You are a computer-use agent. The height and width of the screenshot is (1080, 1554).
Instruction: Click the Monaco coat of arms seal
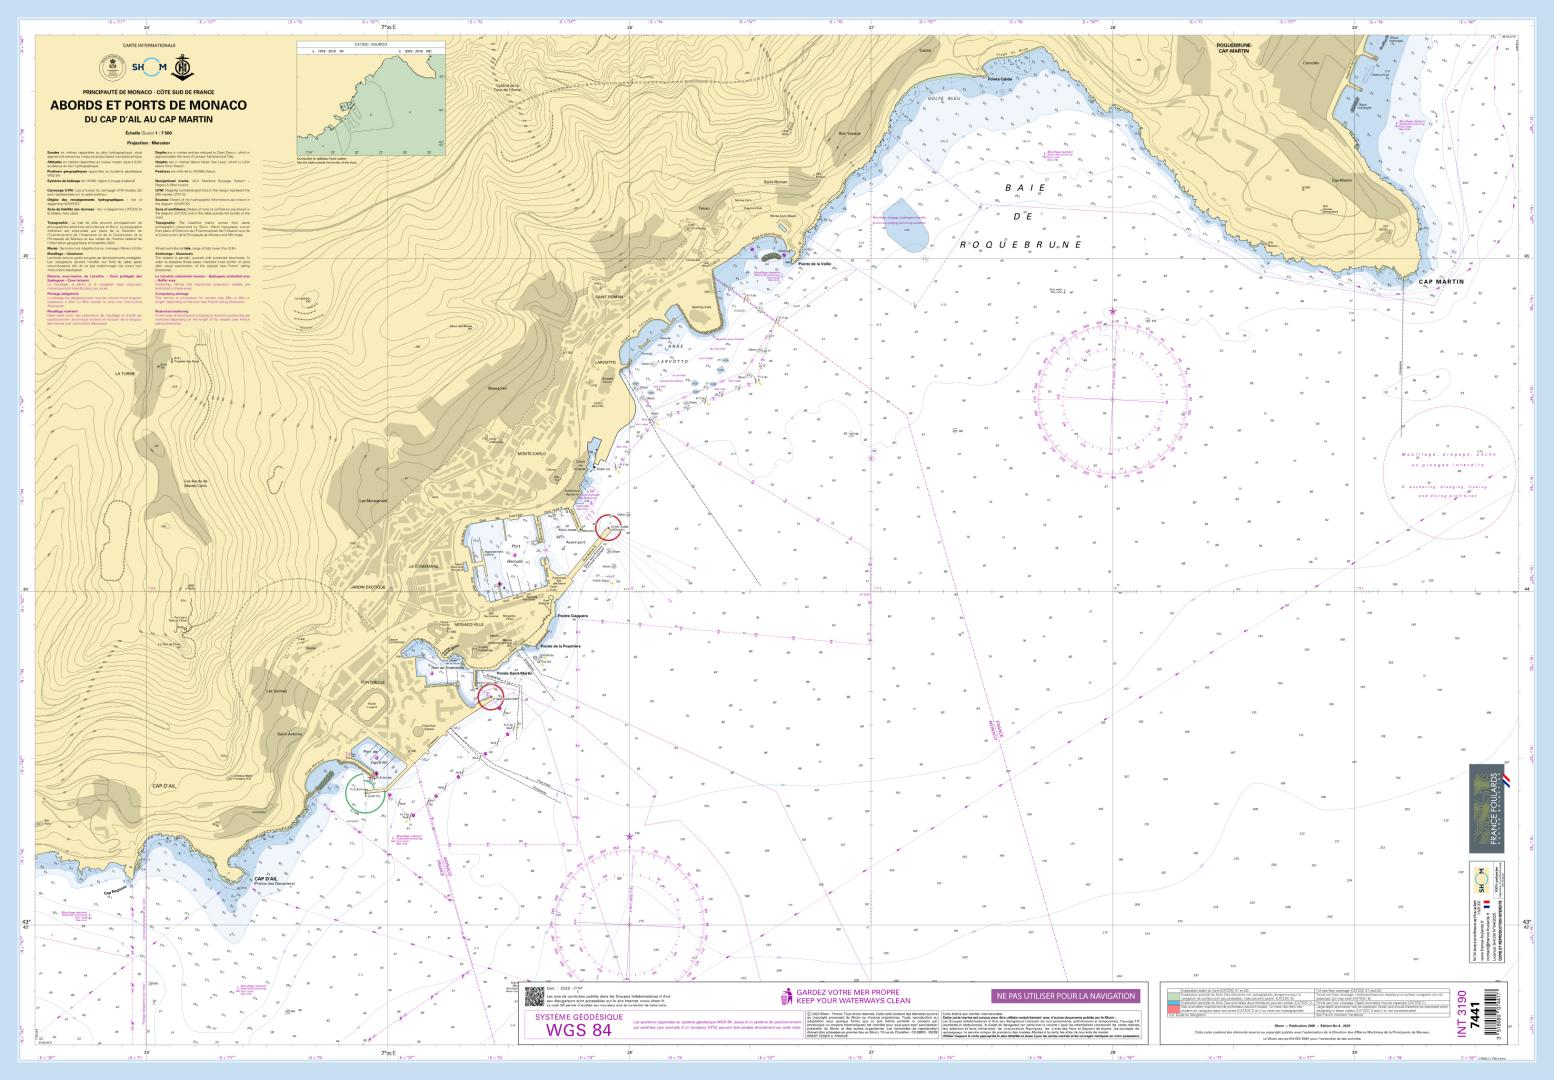pyautogui.click(x=114, y=67)
